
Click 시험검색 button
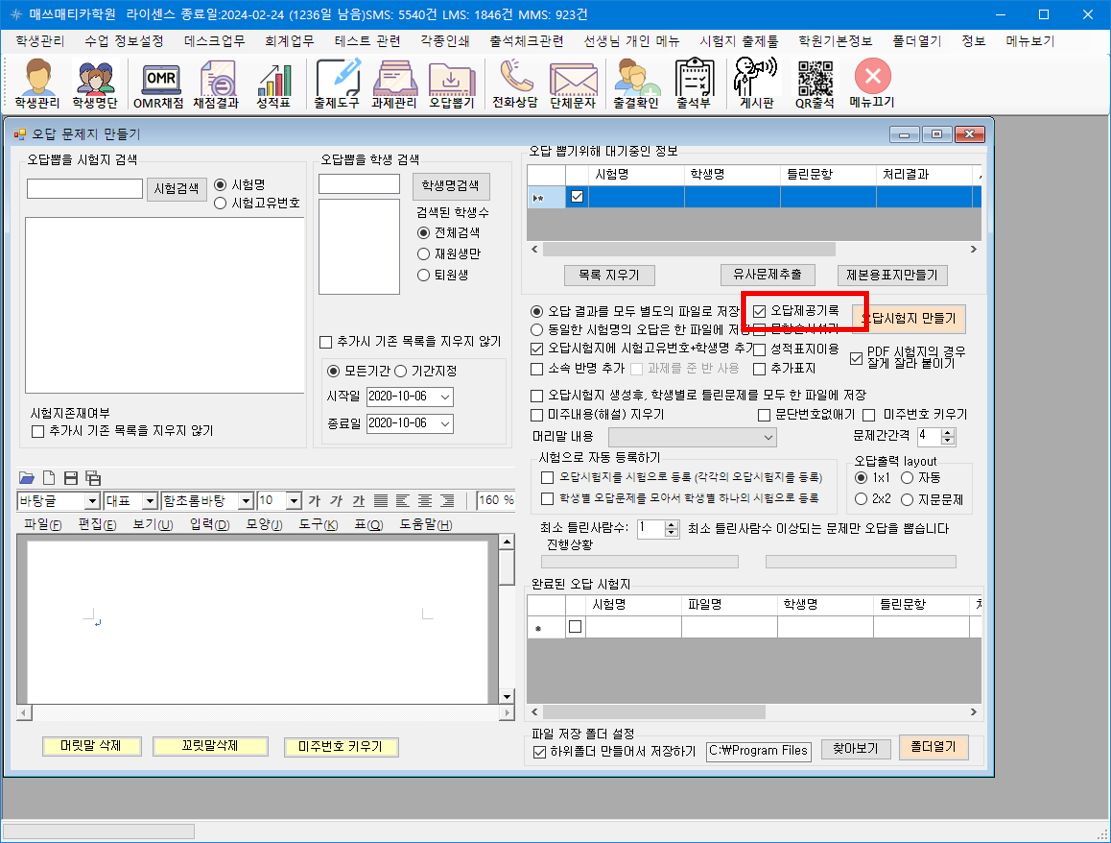pyautogui.click(x=176, y=189)
